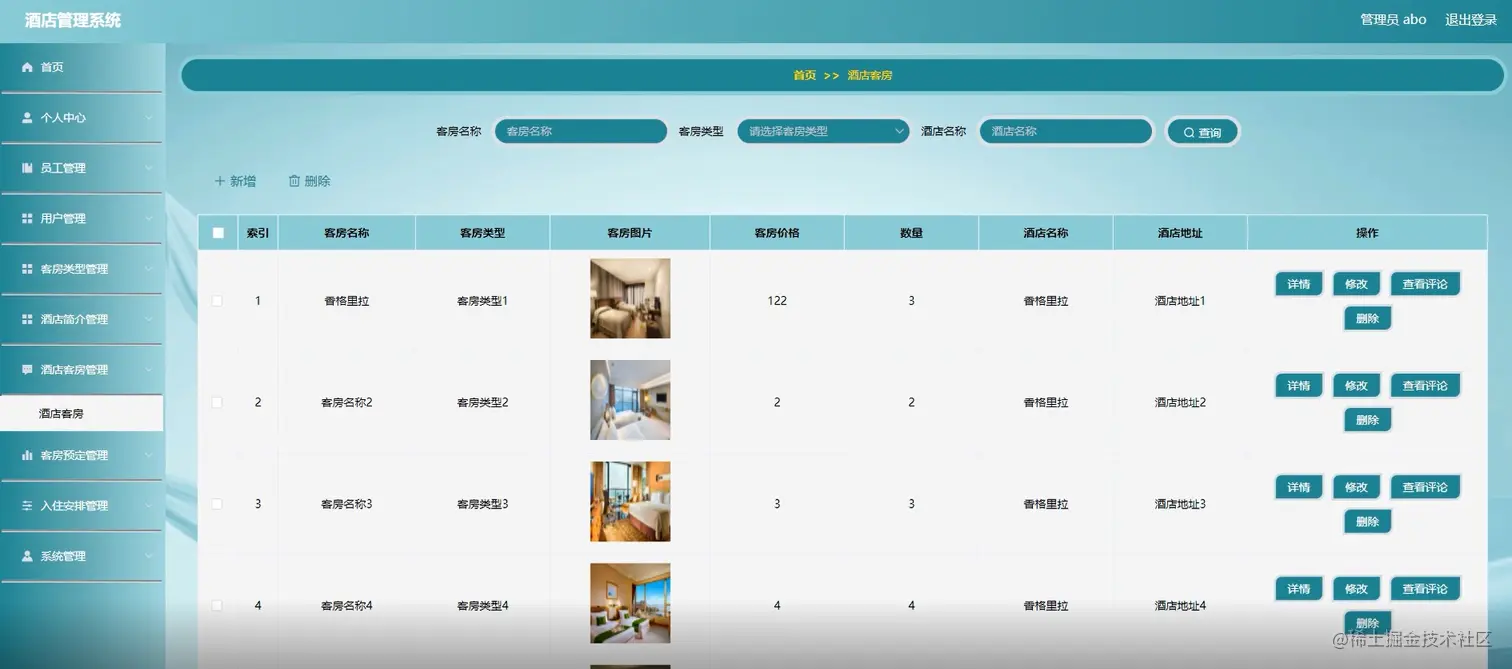Screen dimensions: 1512x669
Task: Expand 系统管理 menu chevron
Action: click(x=149, y=556)
